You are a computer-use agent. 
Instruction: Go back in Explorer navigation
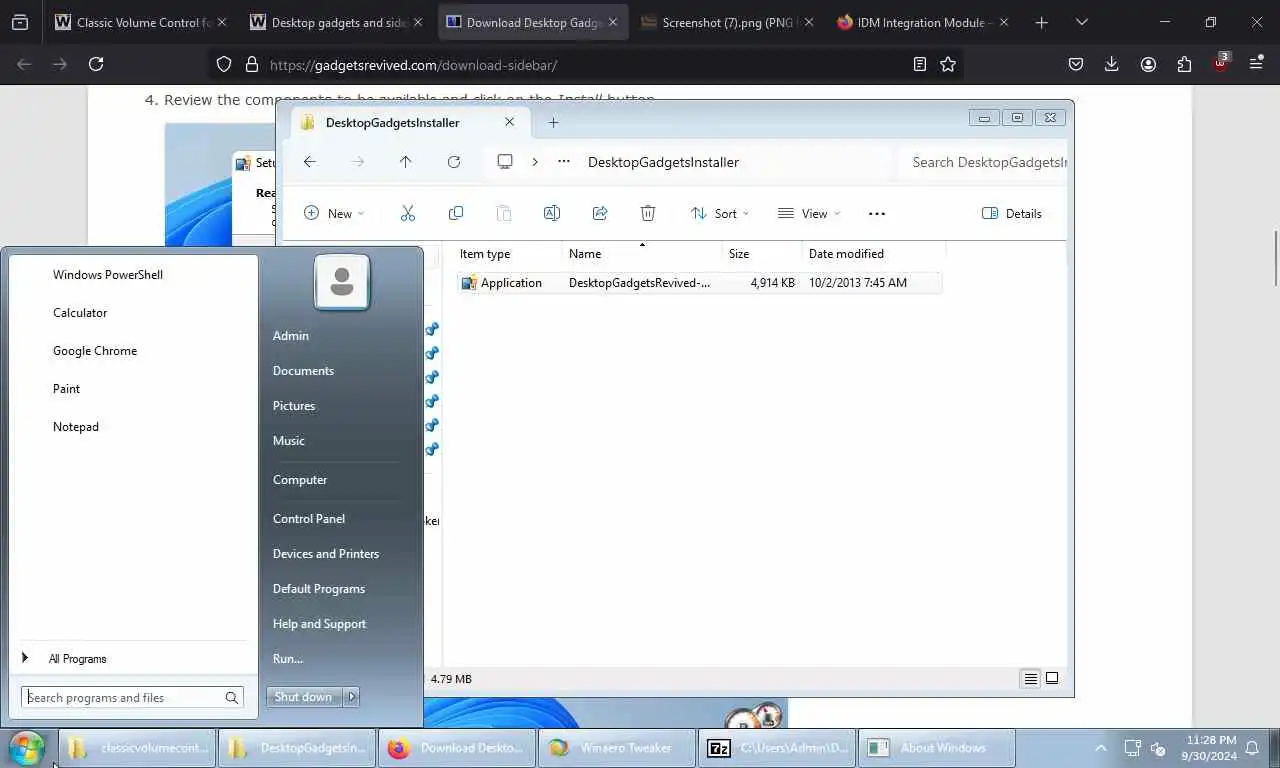(x=310, y=162)
